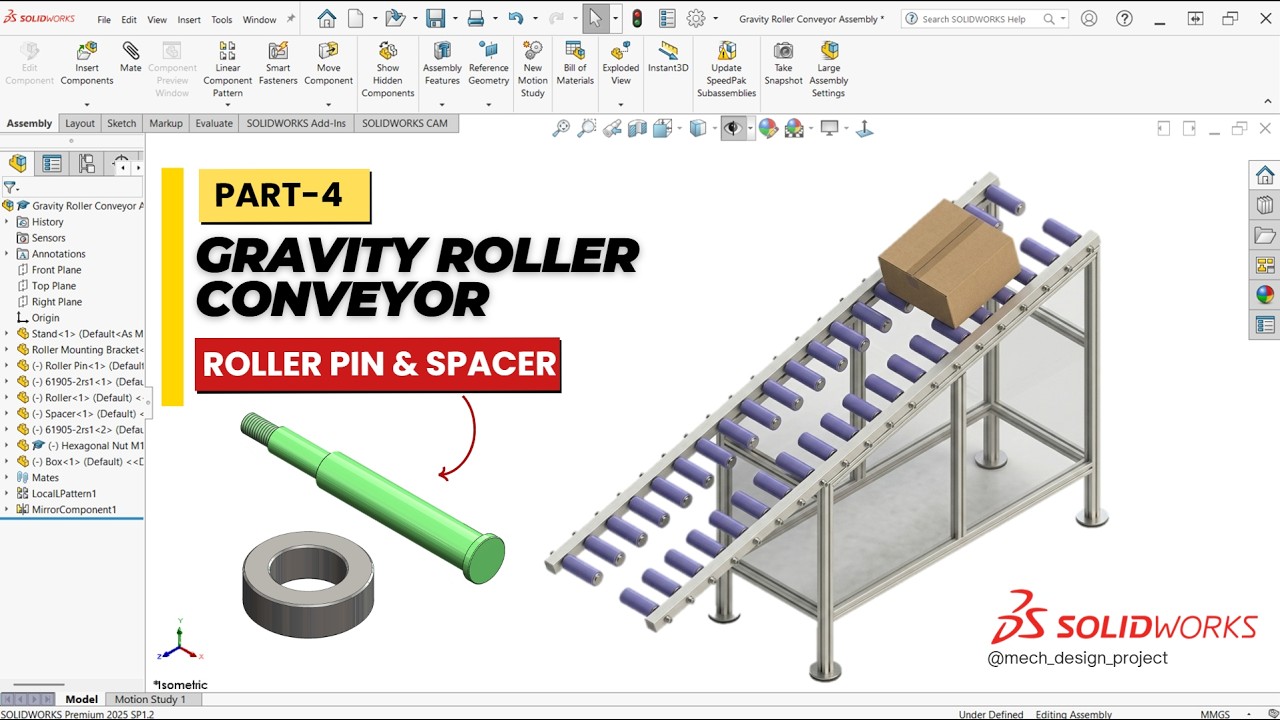Image resolution: width=1280 pixels, height=720 pixels.
Task: Click the Home icon in the top toolbar
Action: pyautogui.click(x=327, y=19)
